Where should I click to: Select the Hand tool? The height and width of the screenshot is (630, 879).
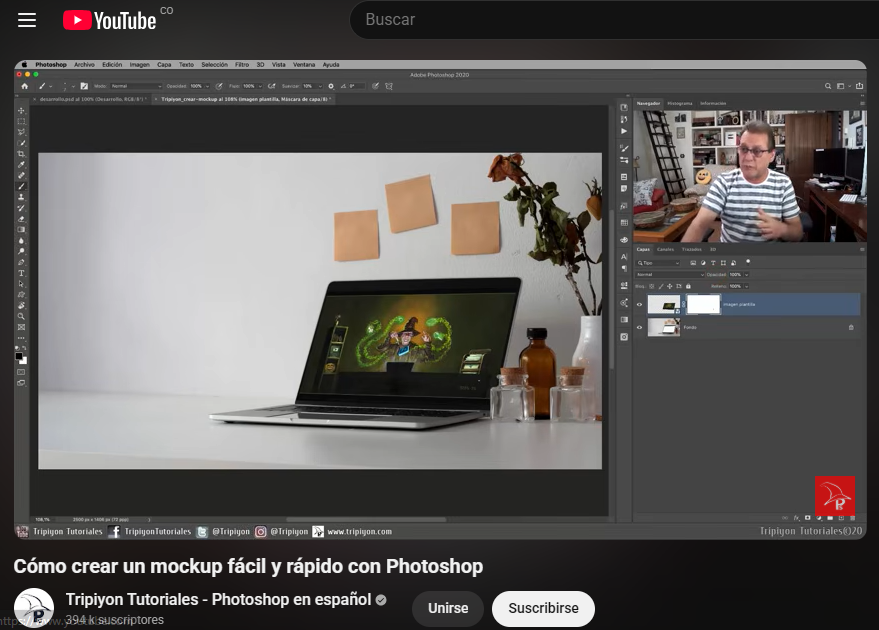pyautogui.click(x=21, y=305)
